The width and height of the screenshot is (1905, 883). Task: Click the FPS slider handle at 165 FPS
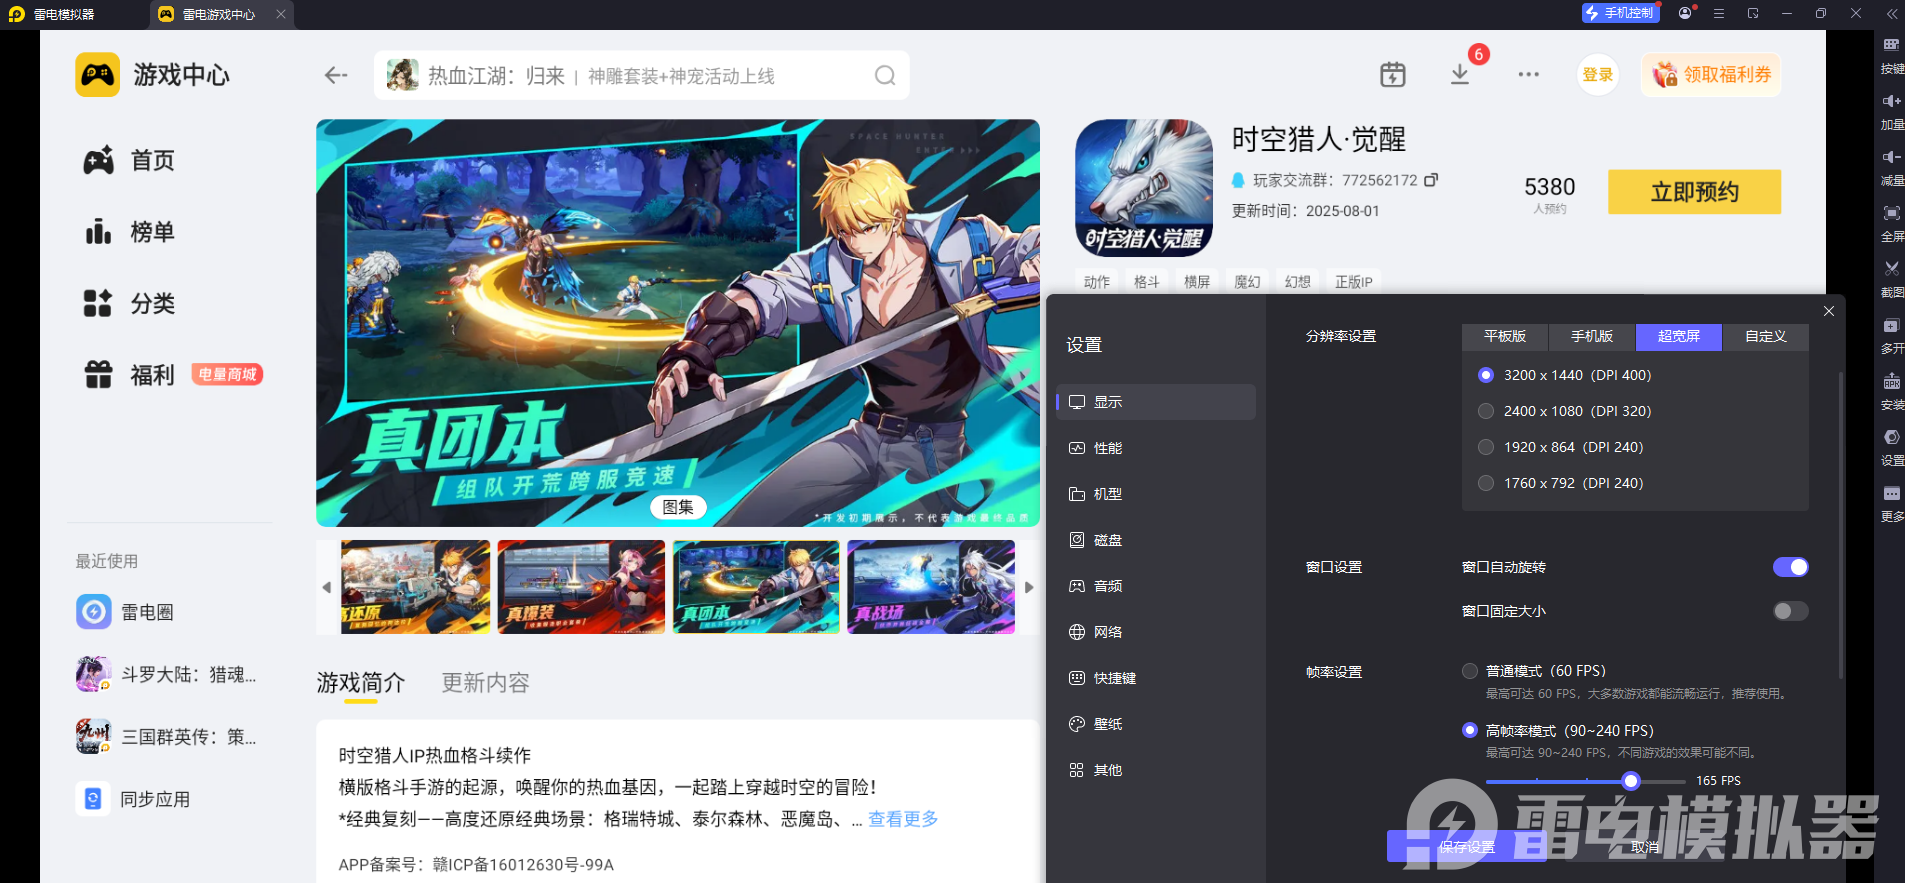point(1631,781)
